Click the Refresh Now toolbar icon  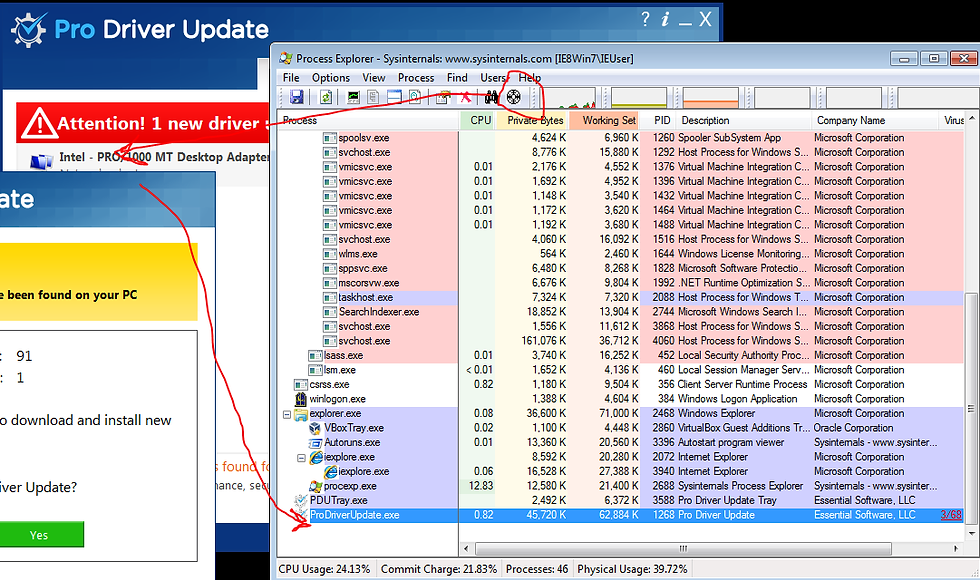[x=326, y=97]
